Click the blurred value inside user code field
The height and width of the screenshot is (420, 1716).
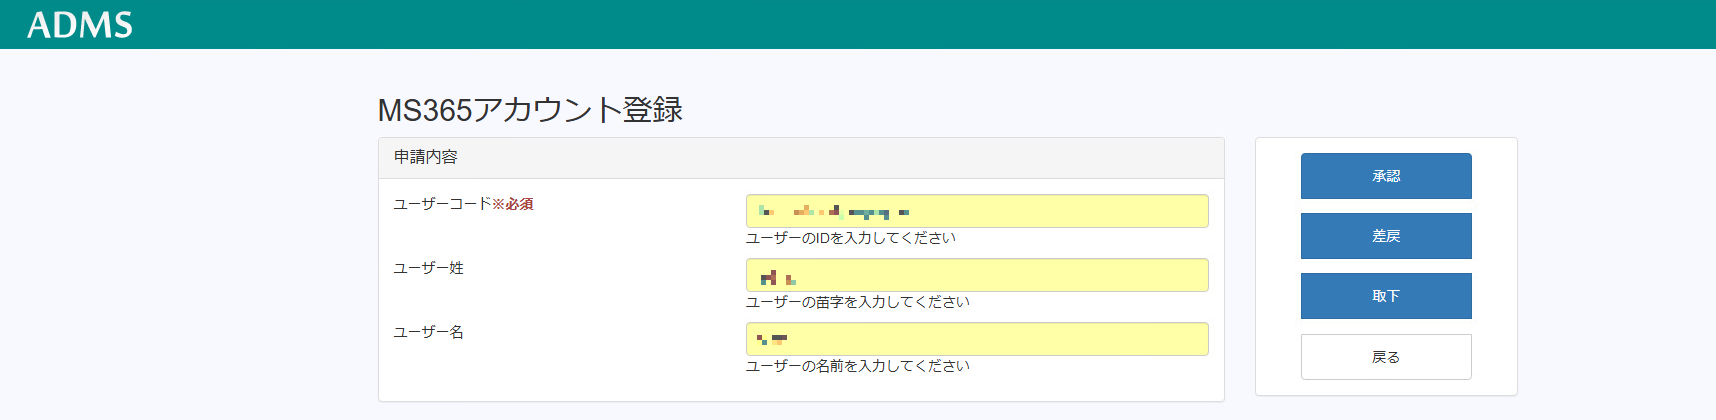click(x=833, y=211)
